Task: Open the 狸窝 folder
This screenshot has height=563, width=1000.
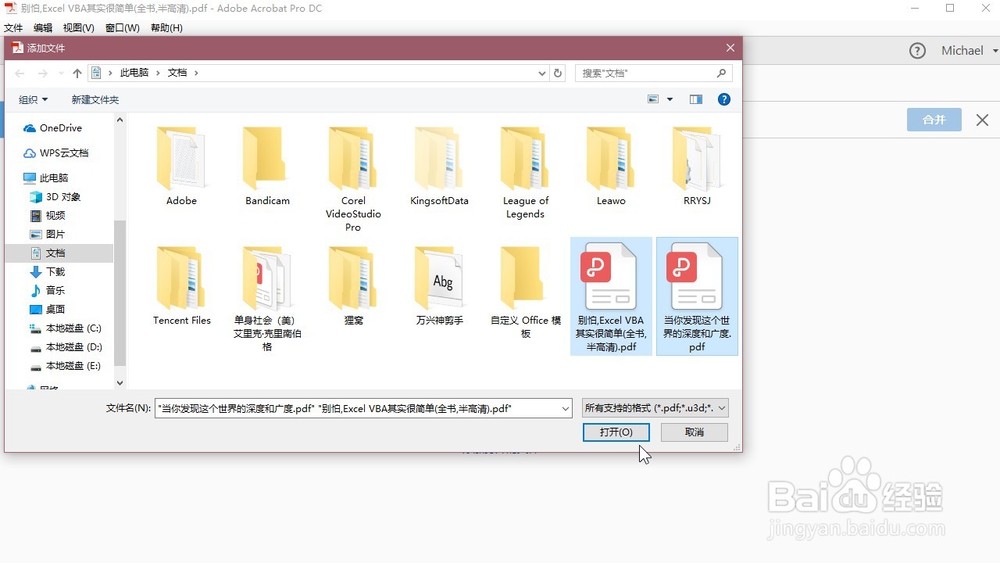Action: (353, 285)
